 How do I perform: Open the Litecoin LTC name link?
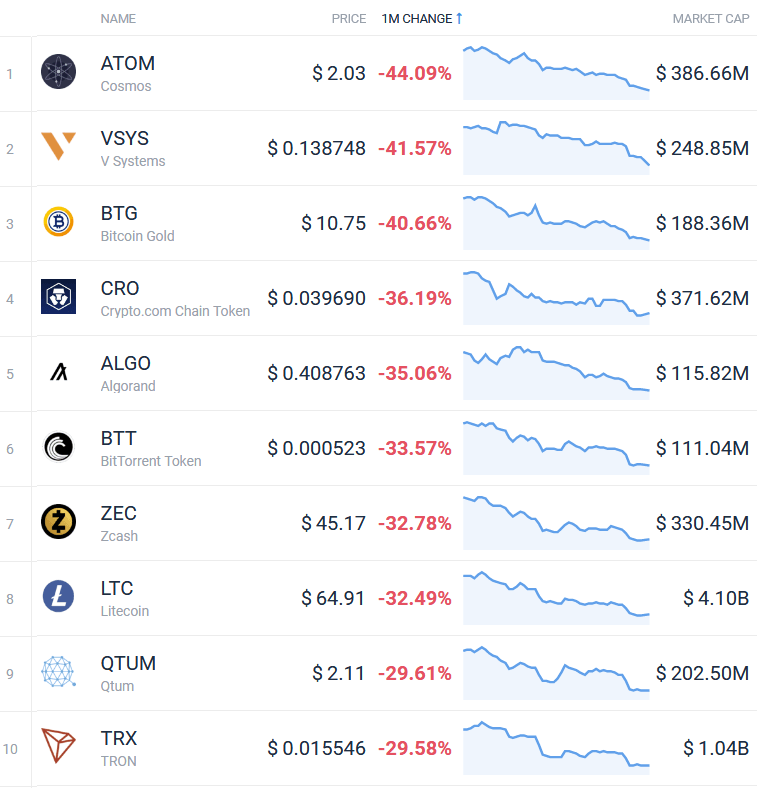[x=117, y=588]
